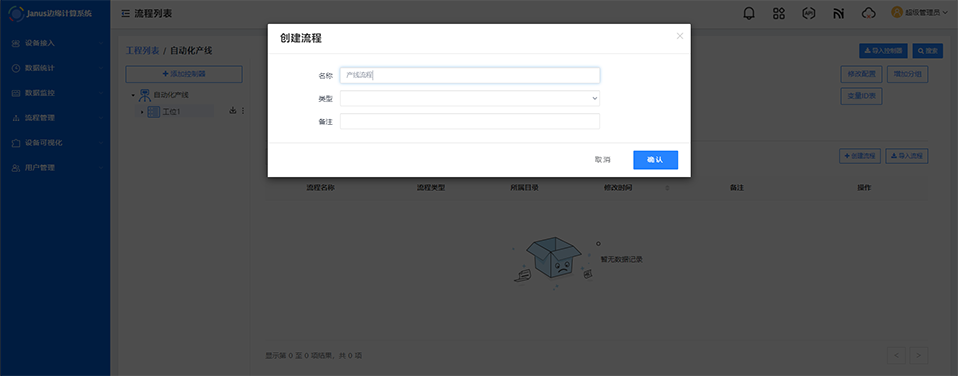Open the notification bell

click(749, 13)
